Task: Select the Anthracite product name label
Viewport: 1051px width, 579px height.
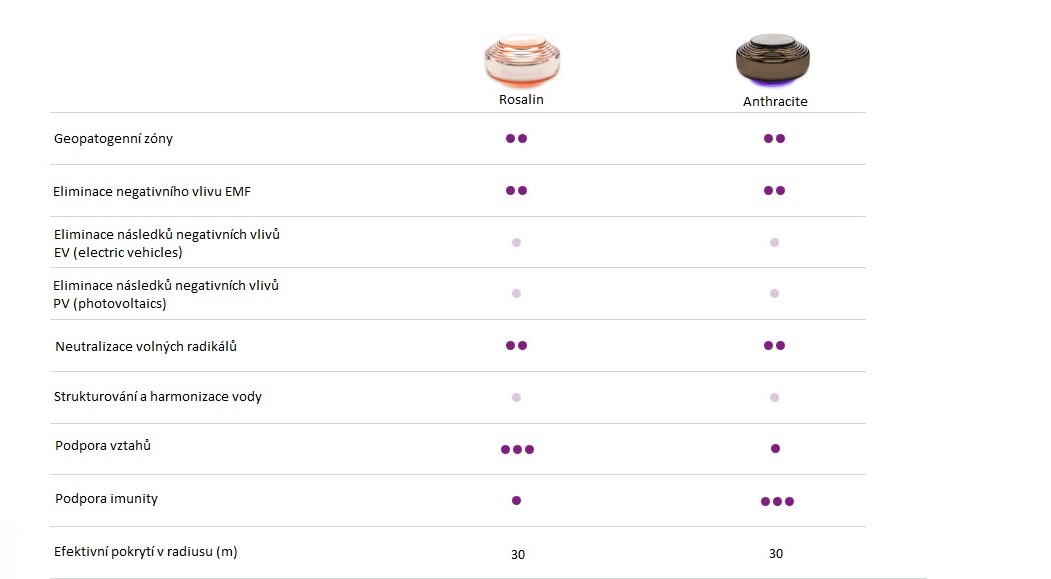Action: coord(775,101)
